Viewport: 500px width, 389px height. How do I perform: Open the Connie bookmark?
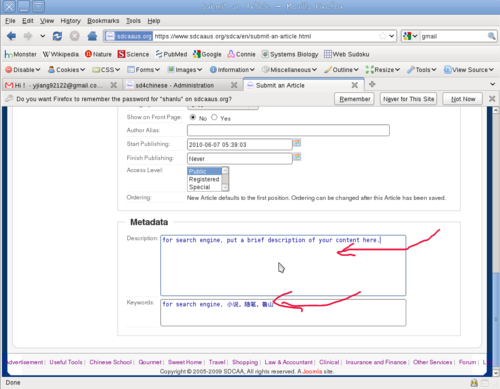241,54
